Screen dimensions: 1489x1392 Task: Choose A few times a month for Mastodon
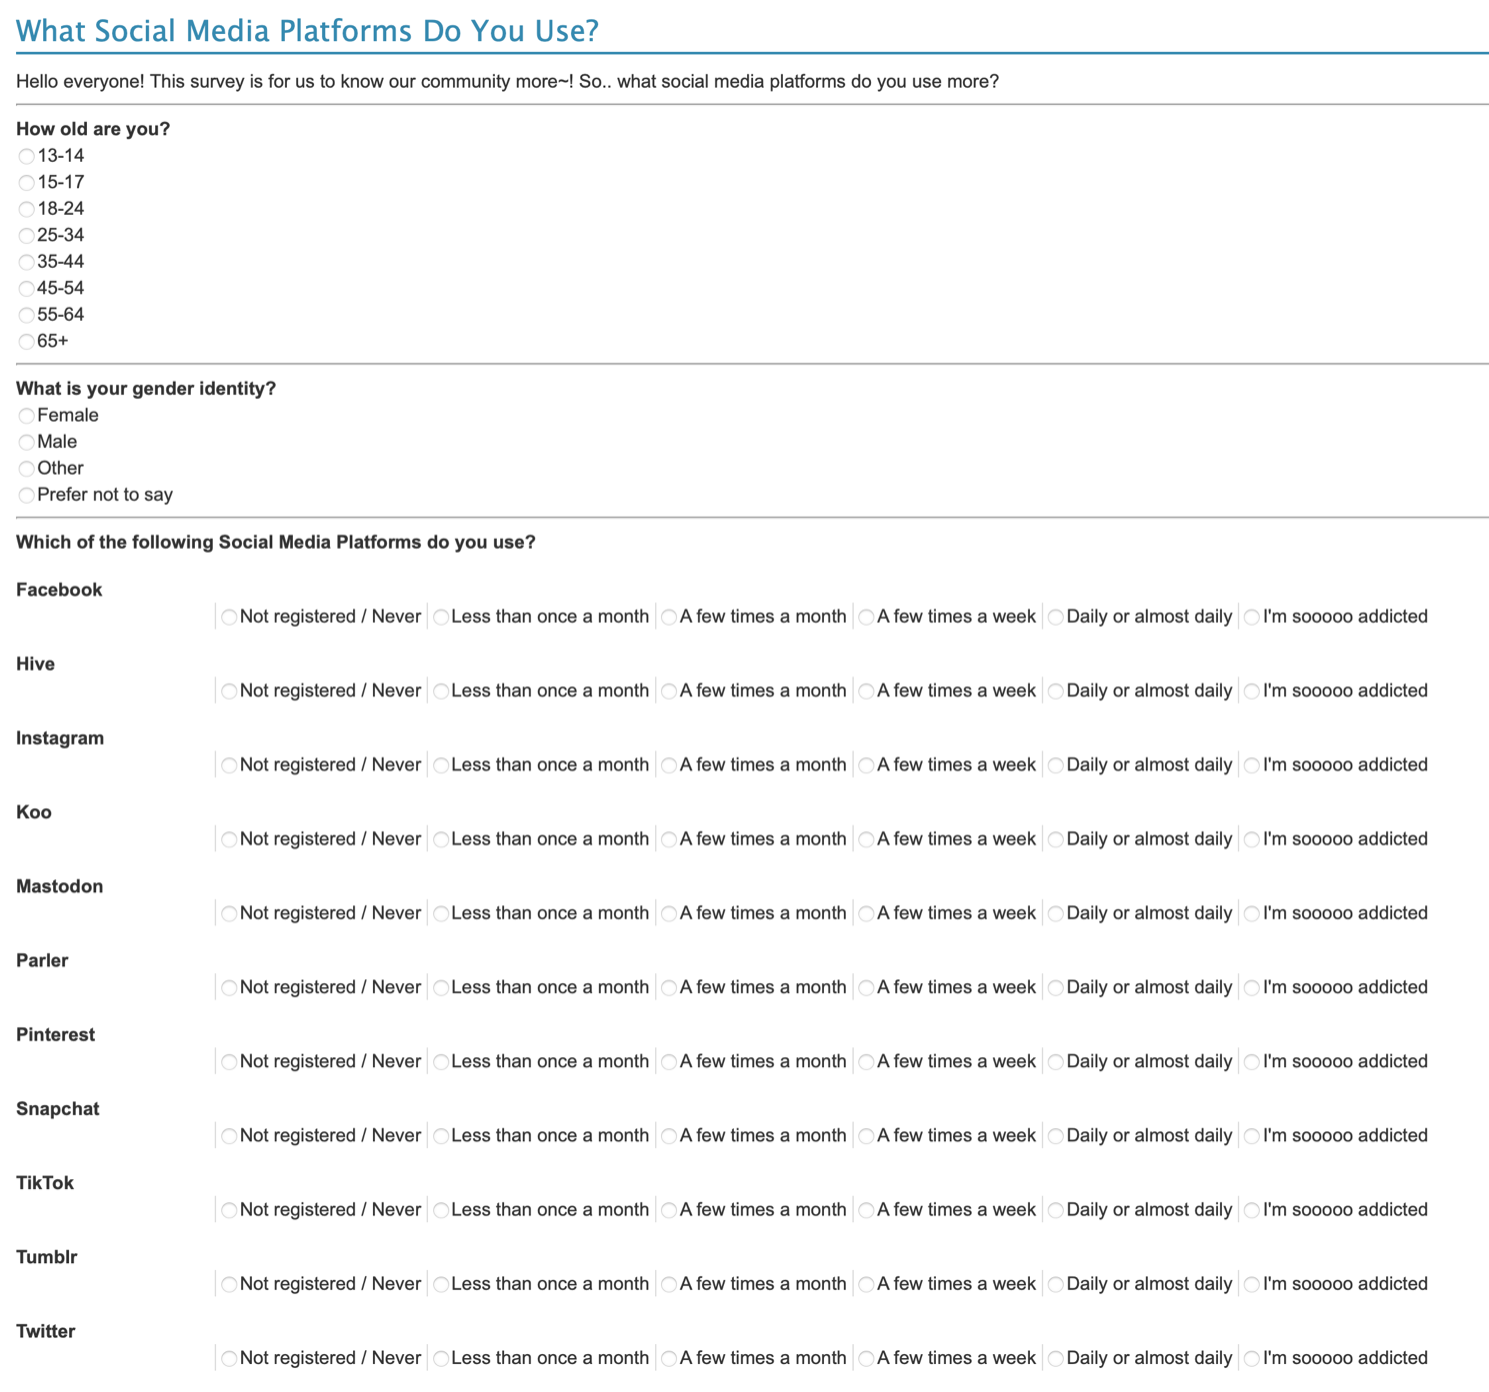pos(669,913)
